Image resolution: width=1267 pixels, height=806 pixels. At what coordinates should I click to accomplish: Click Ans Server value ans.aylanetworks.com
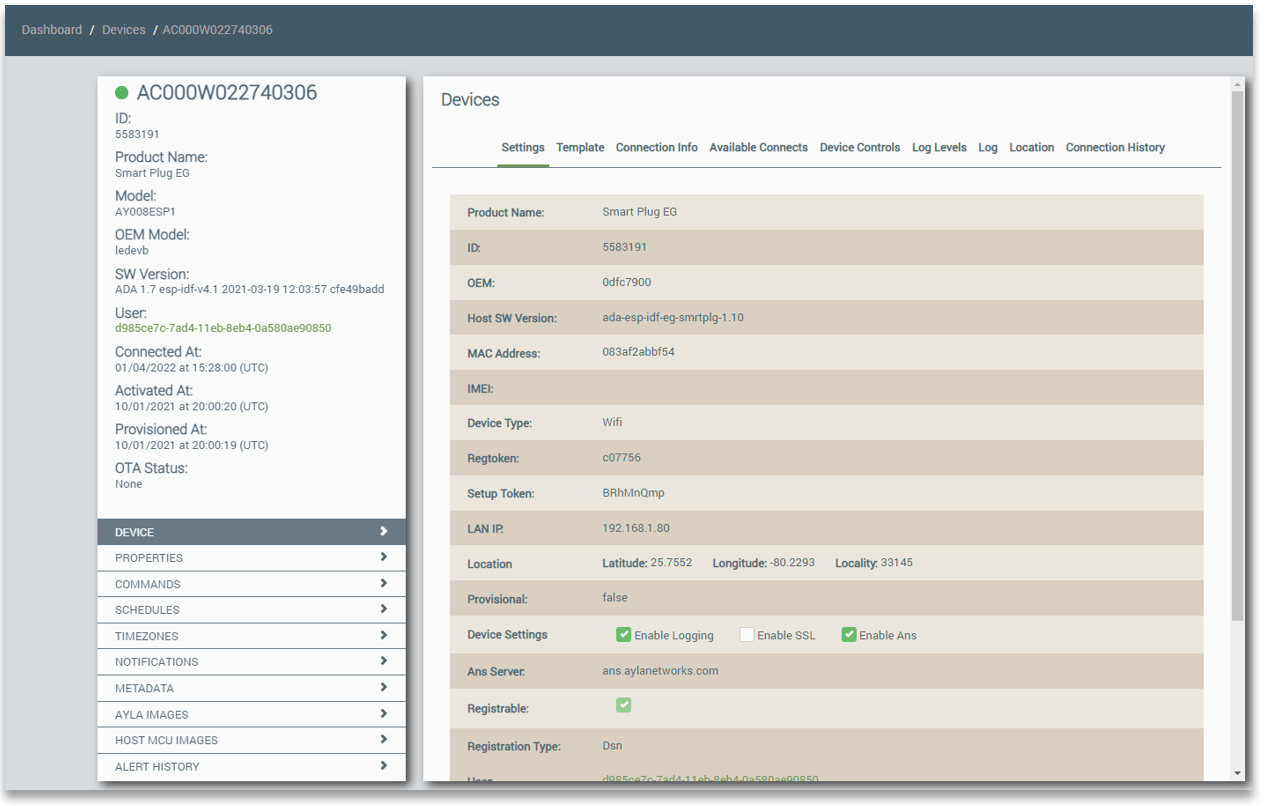point(660,671)
